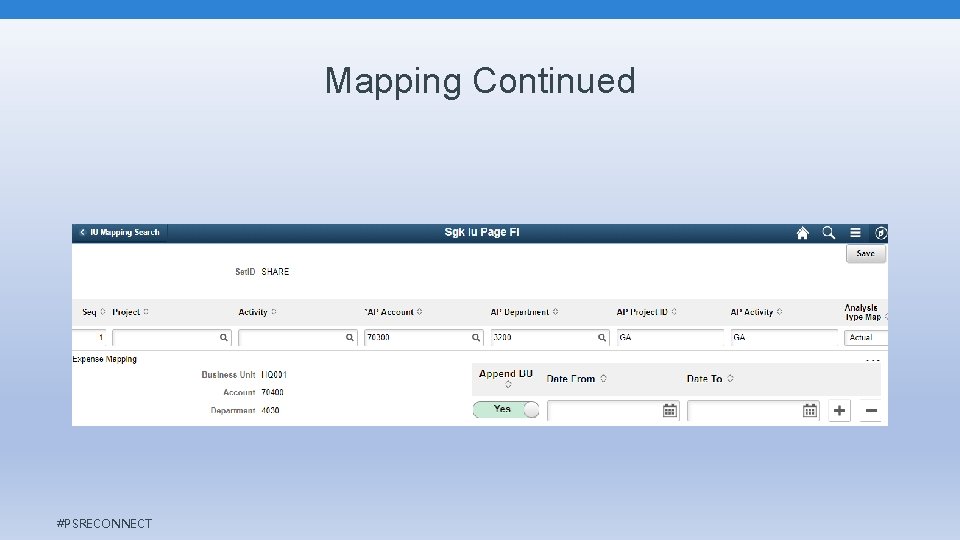The width and height of the screenshot is (960, 540).
Task: Click the Mapping Continued slide title
Action: [x=480, y=81]
